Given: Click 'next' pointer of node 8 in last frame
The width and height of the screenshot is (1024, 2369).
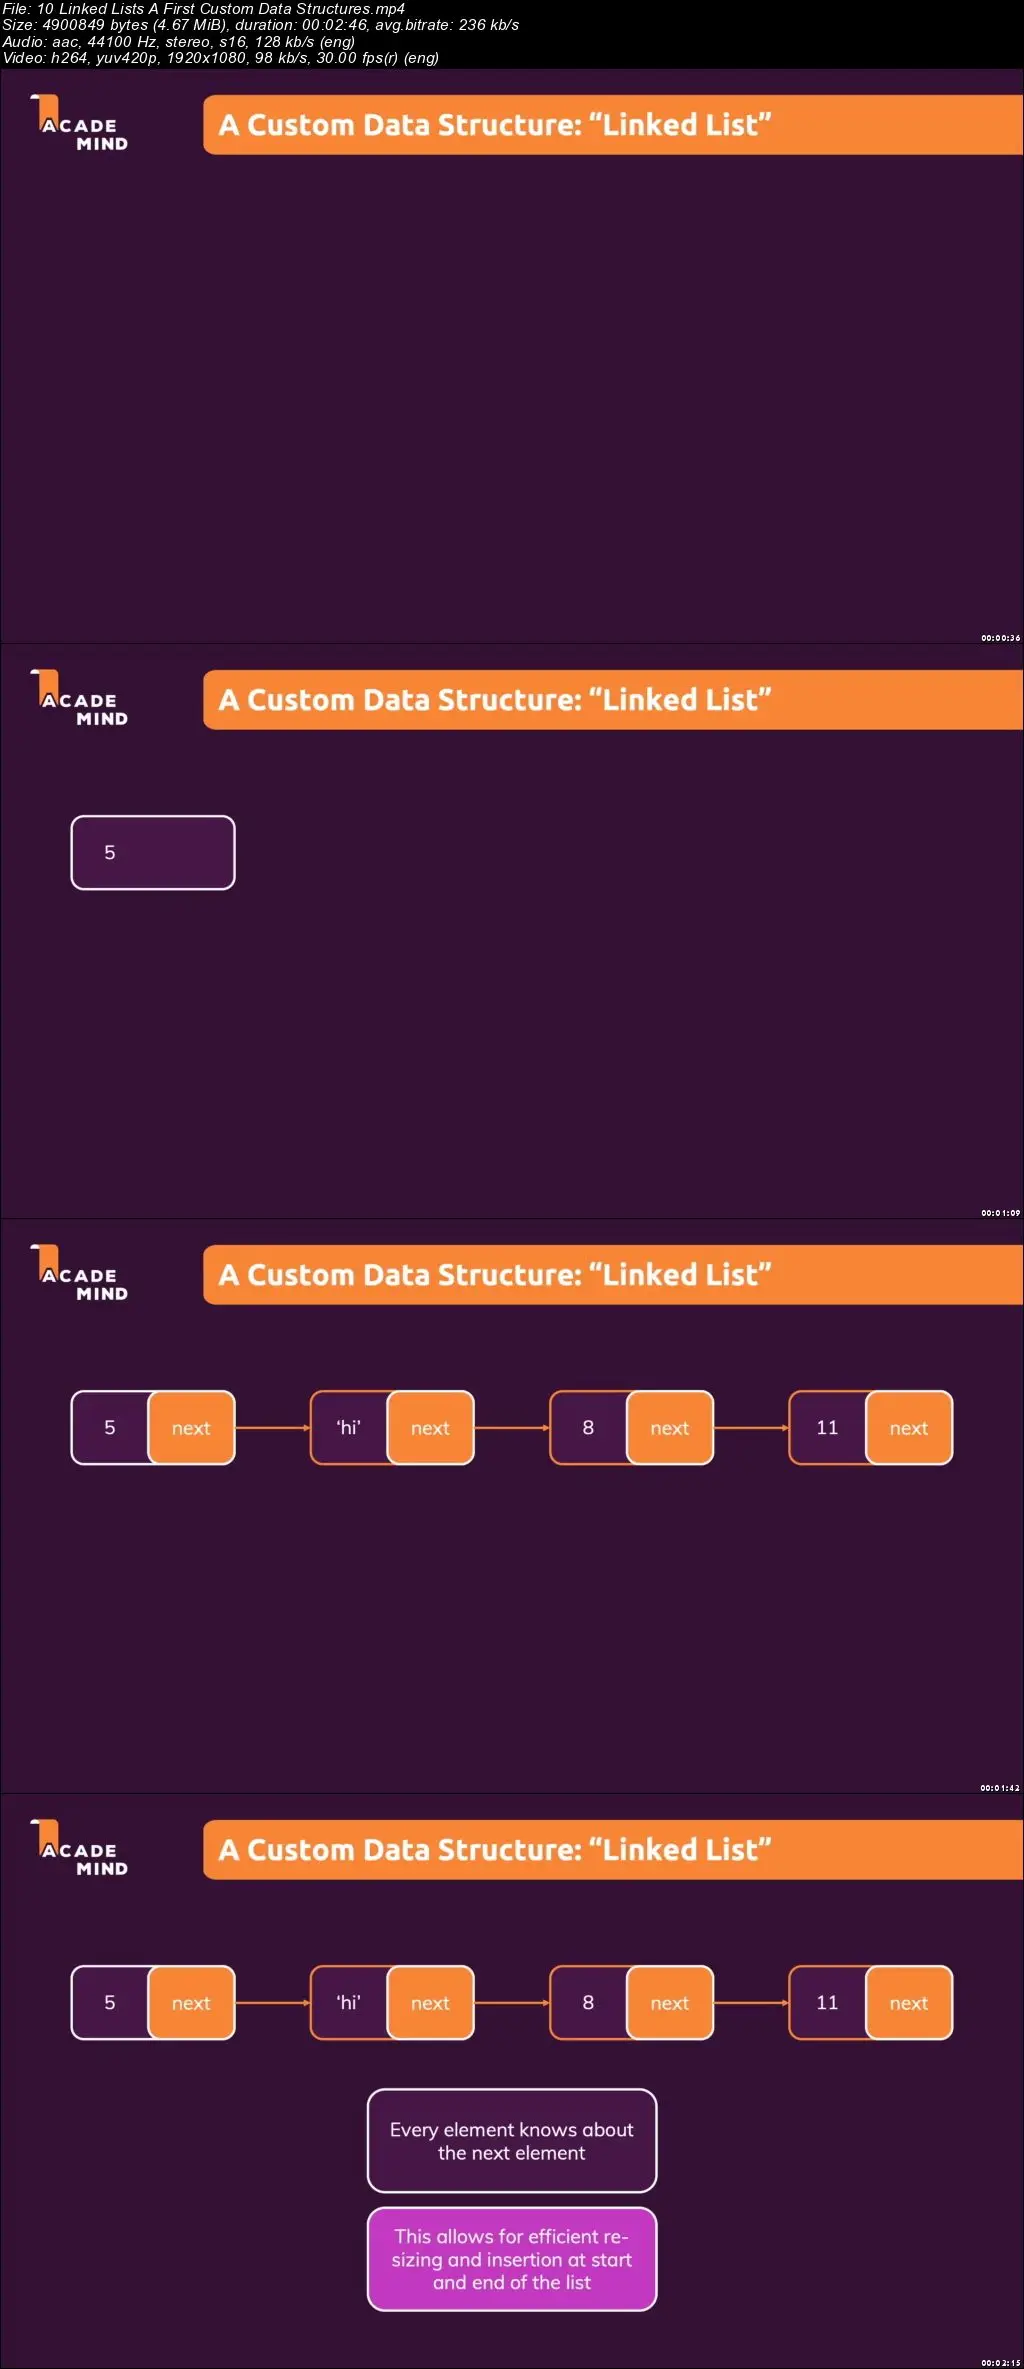Looking at the screenshot, I should pyautogui.click(x=670, y=2003).
